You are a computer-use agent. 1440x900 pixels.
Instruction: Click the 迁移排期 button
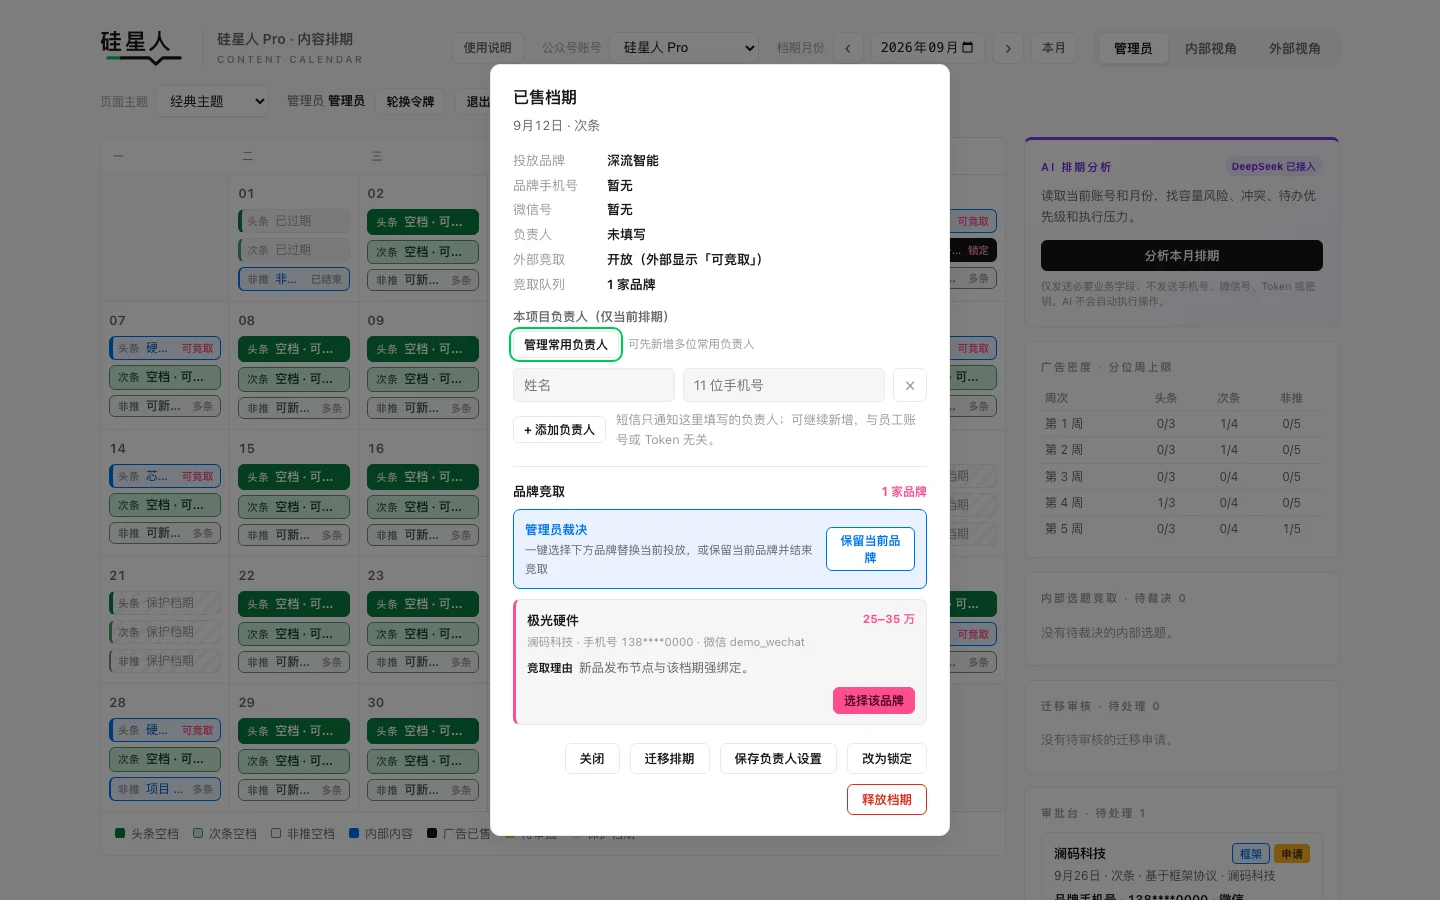click(x=669, y=759)
